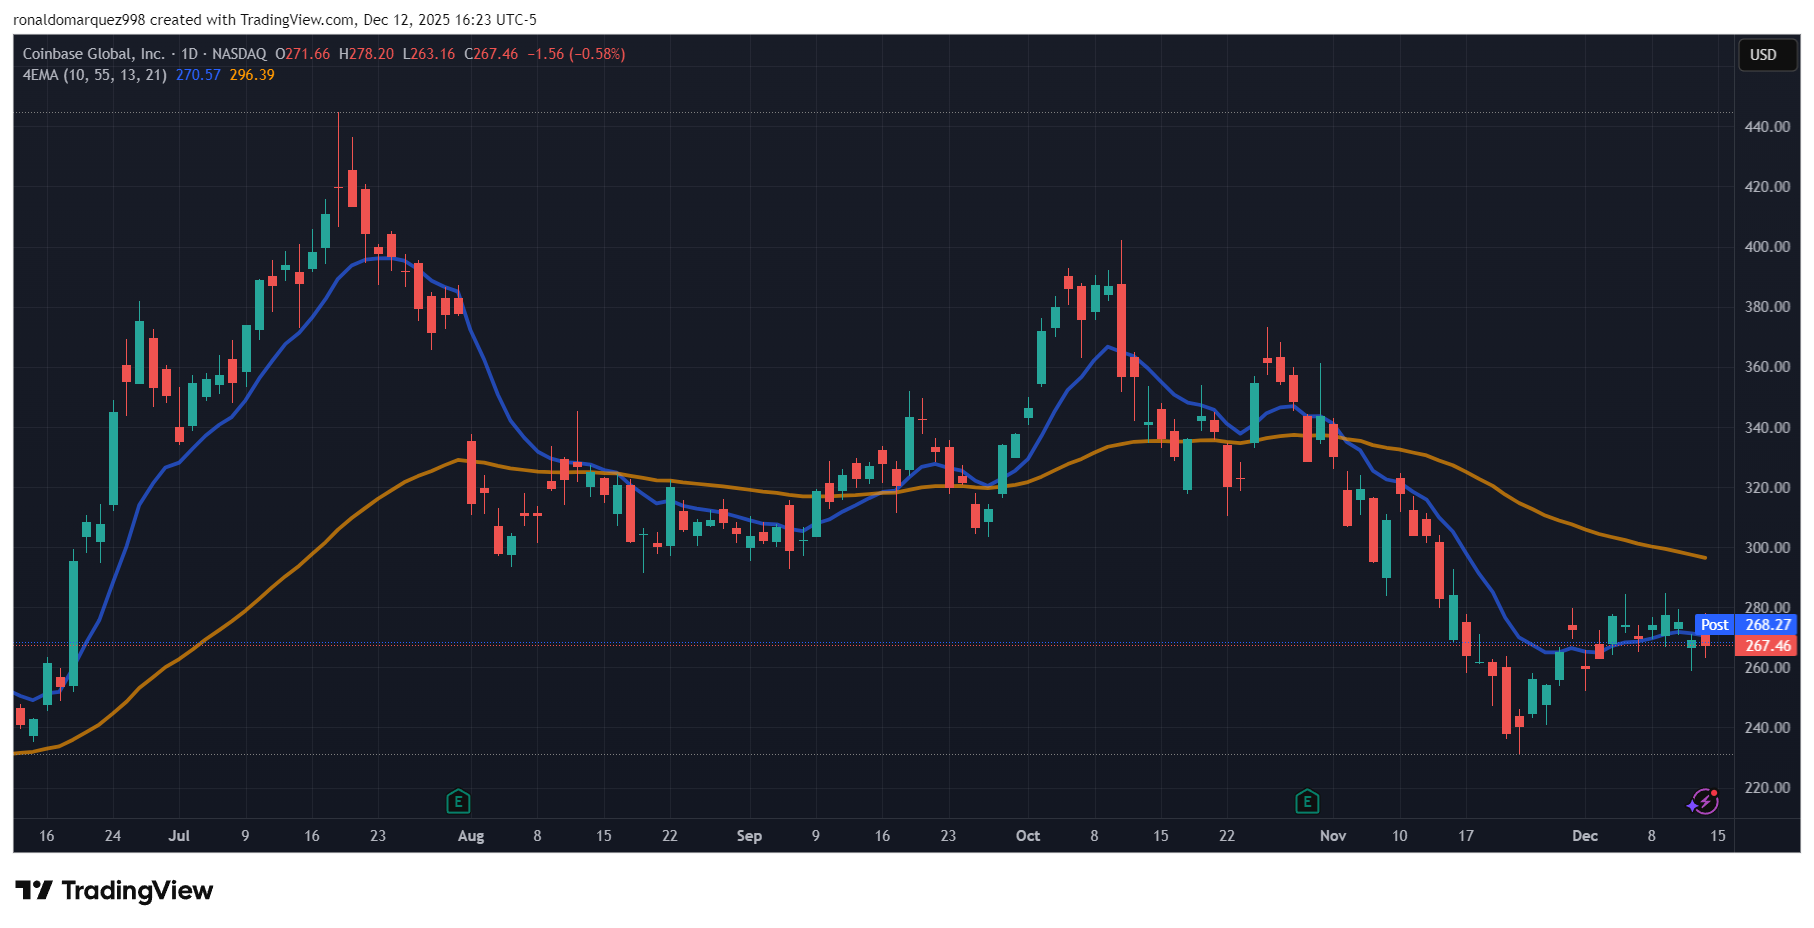The width and height of the screenshot is (1814, 928).
Task: Toggle the post-market session display
Action: (x=1716, y=624)
